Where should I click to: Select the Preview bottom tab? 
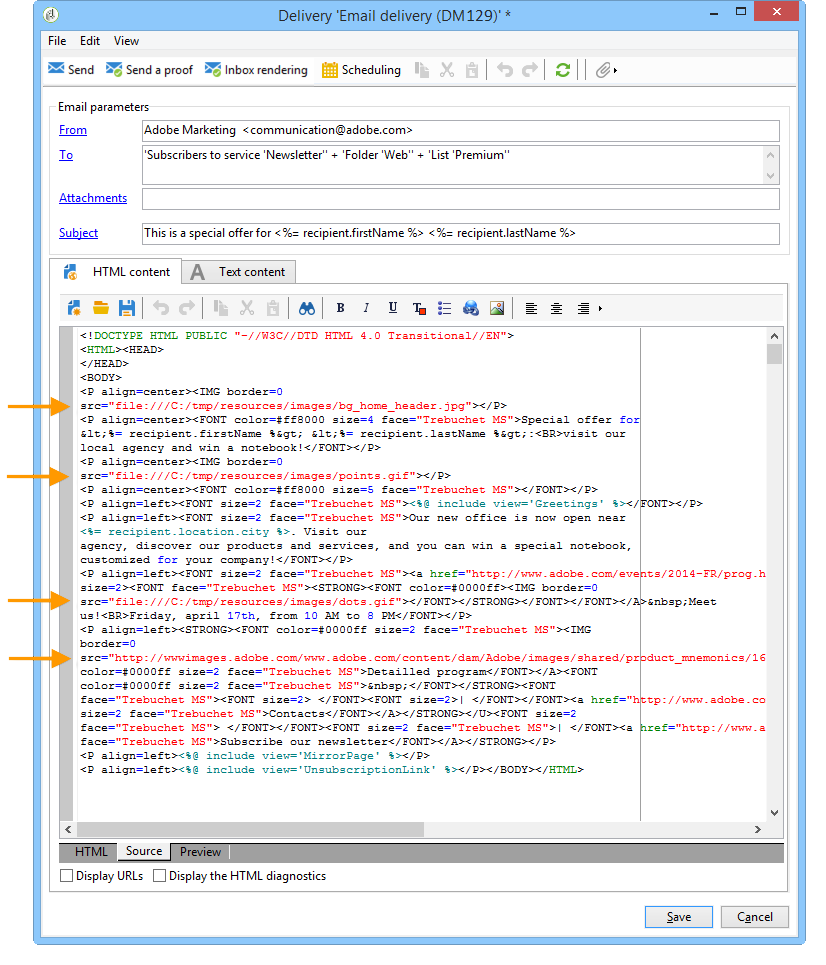click(x=200, y=852)
